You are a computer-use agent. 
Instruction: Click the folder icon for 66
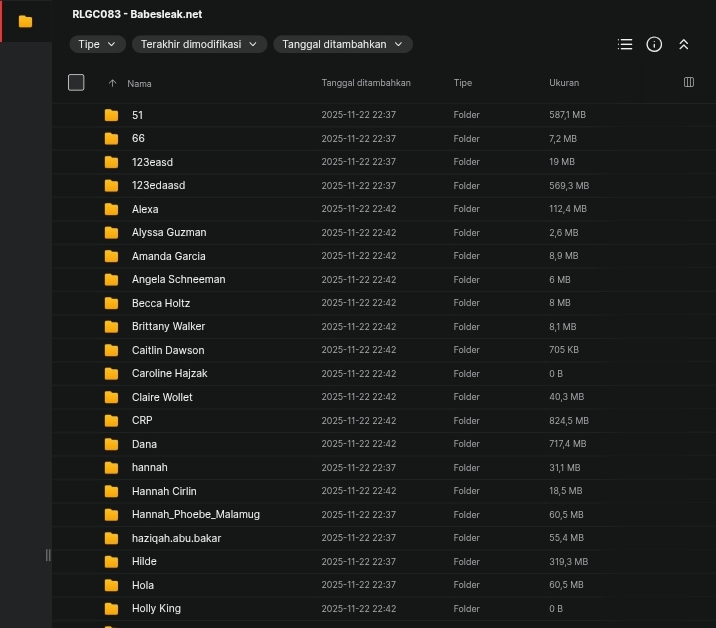coord(111,139)
